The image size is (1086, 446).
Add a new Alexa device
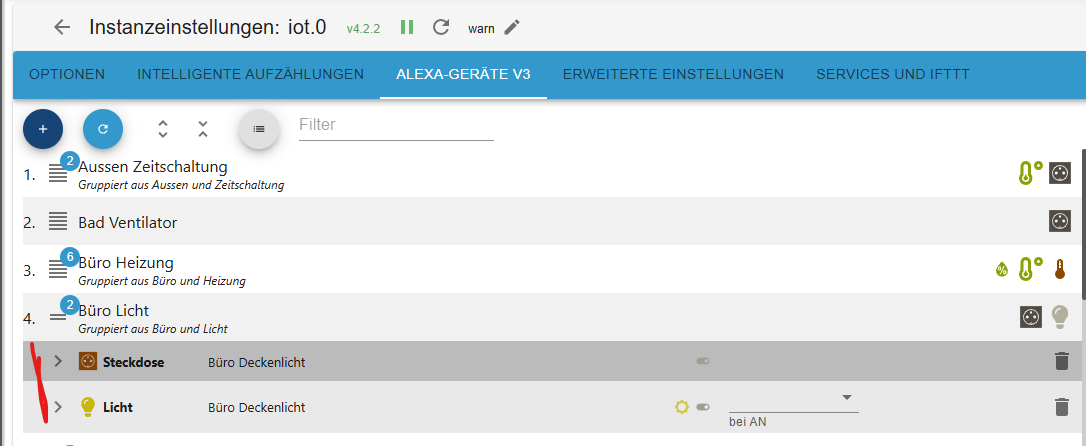tap(43, 128)
